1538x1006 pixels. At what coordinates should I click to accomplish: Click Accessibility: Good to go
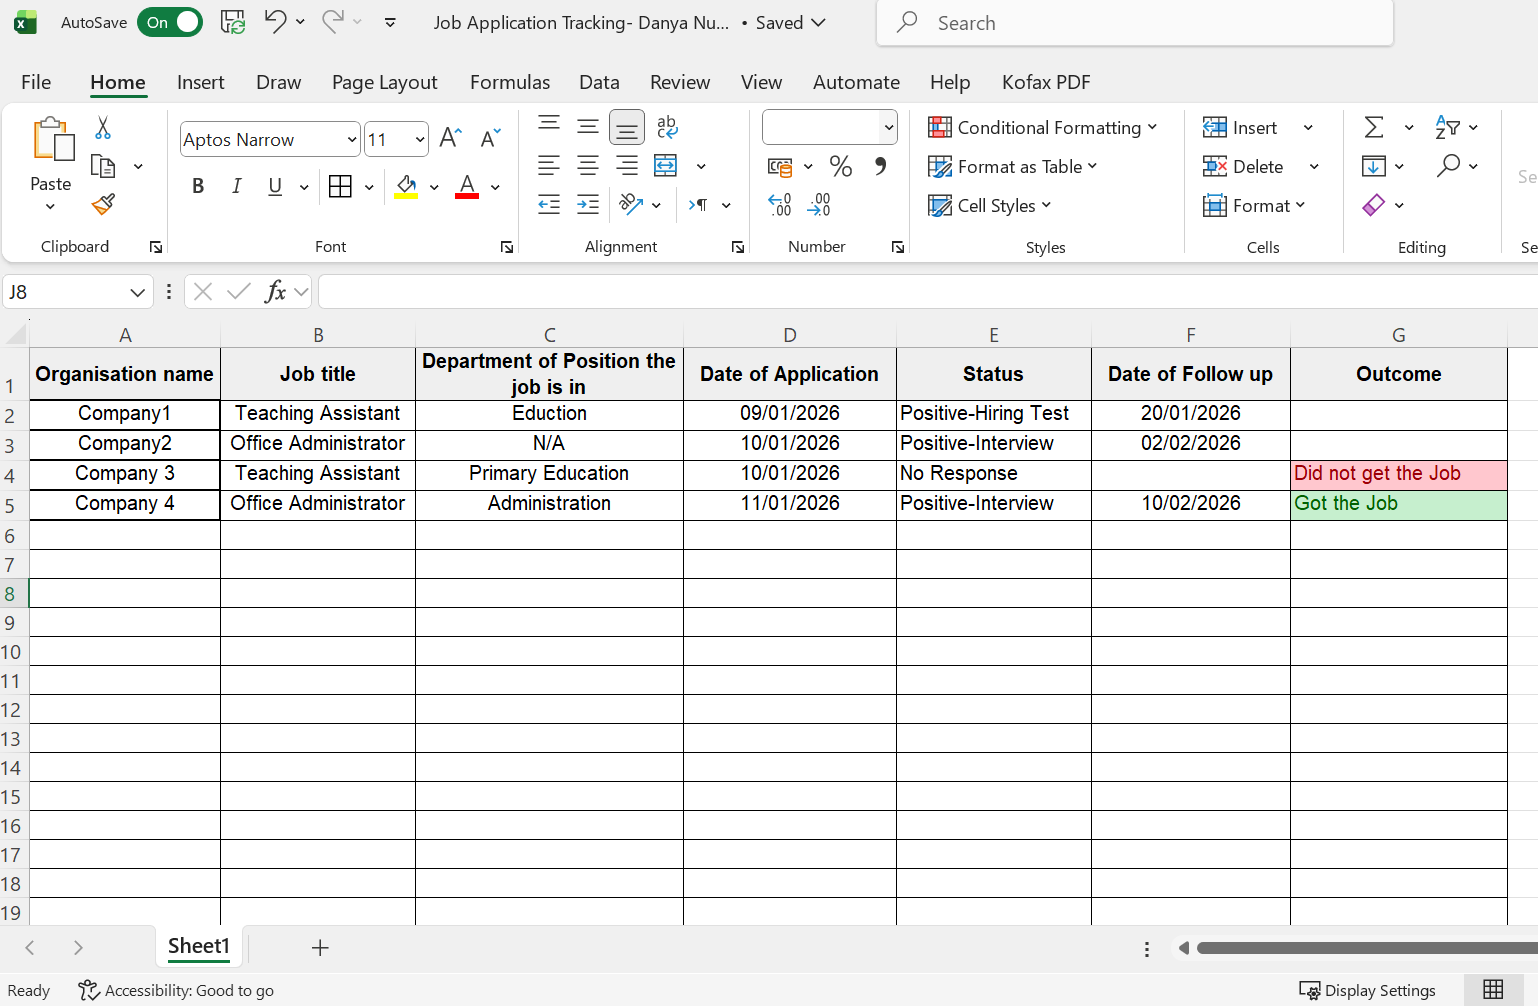pos(176,990)
